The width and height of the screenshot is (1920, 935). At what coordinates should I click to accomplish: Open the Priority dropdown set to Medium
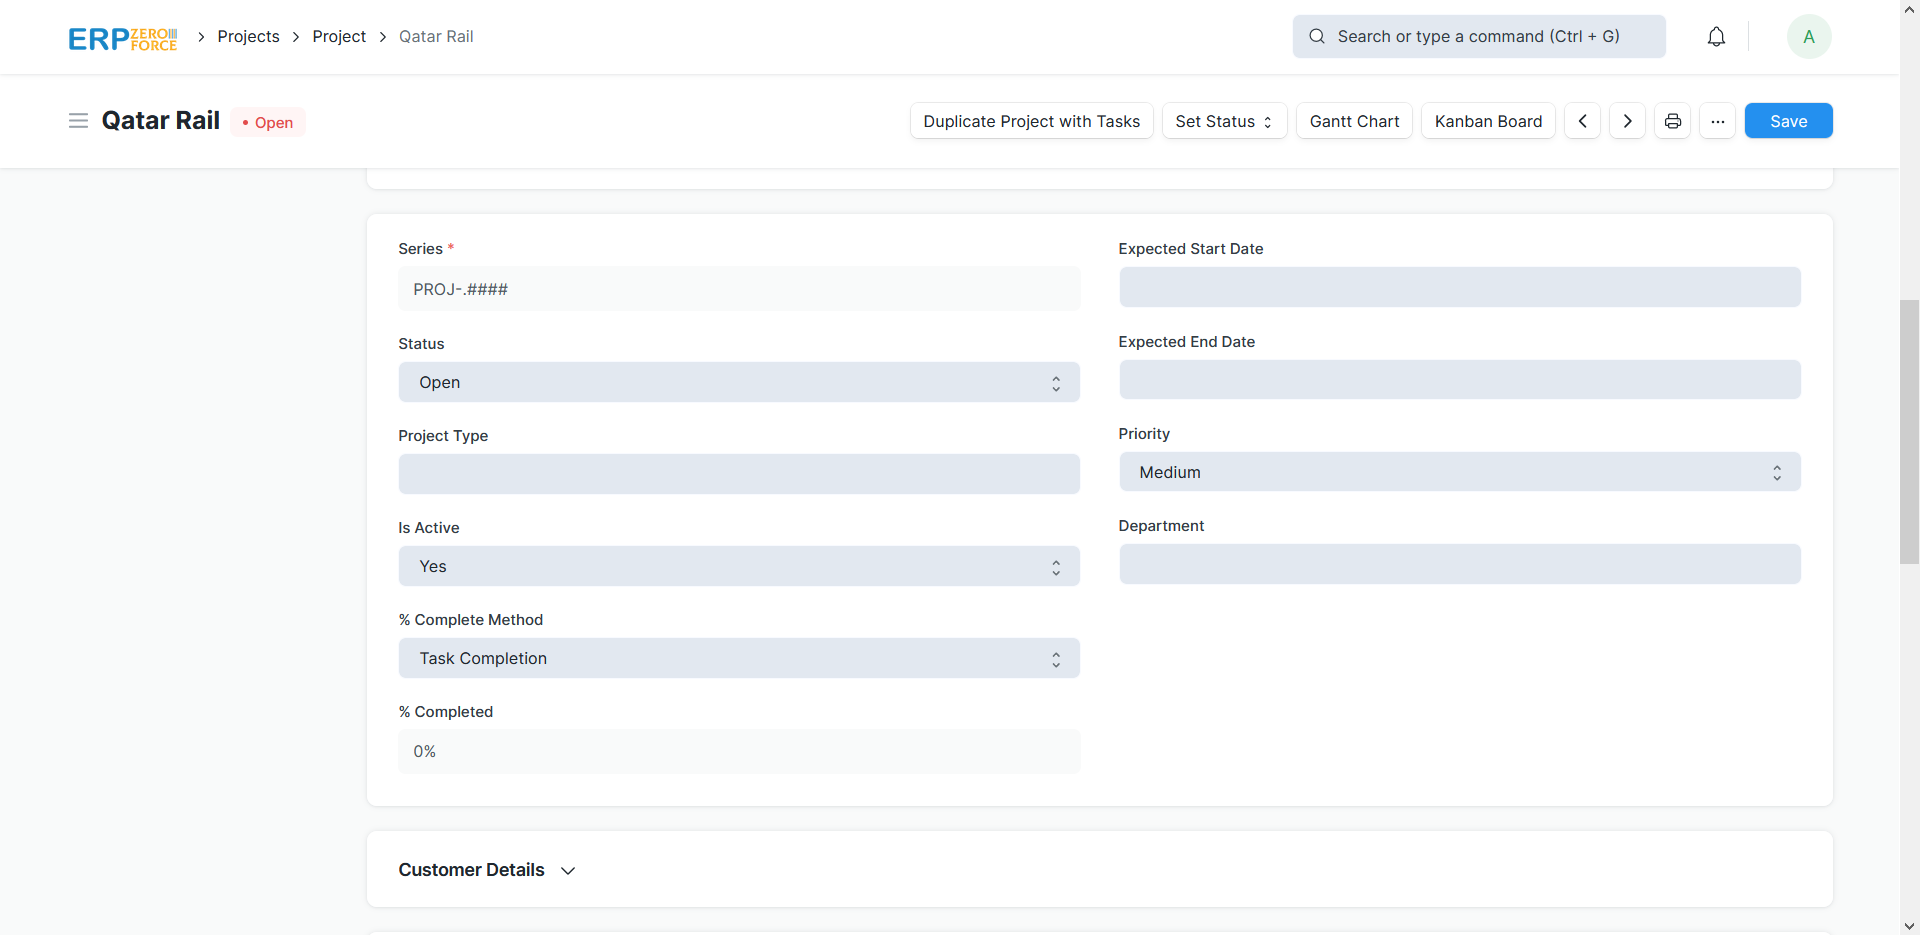click(x=1460, y=472)
